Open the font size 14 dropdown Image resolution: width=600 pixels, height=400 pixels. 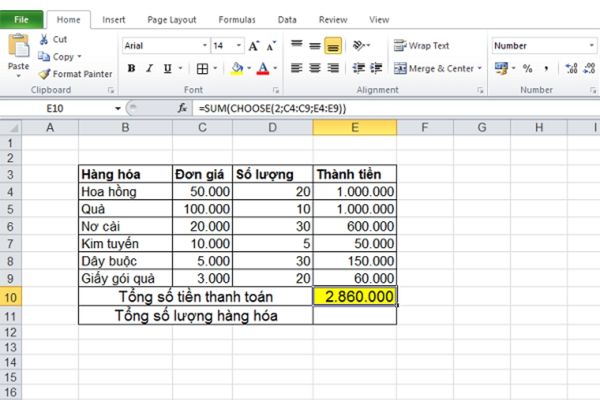pyautogui.click(x=239, y=46)
